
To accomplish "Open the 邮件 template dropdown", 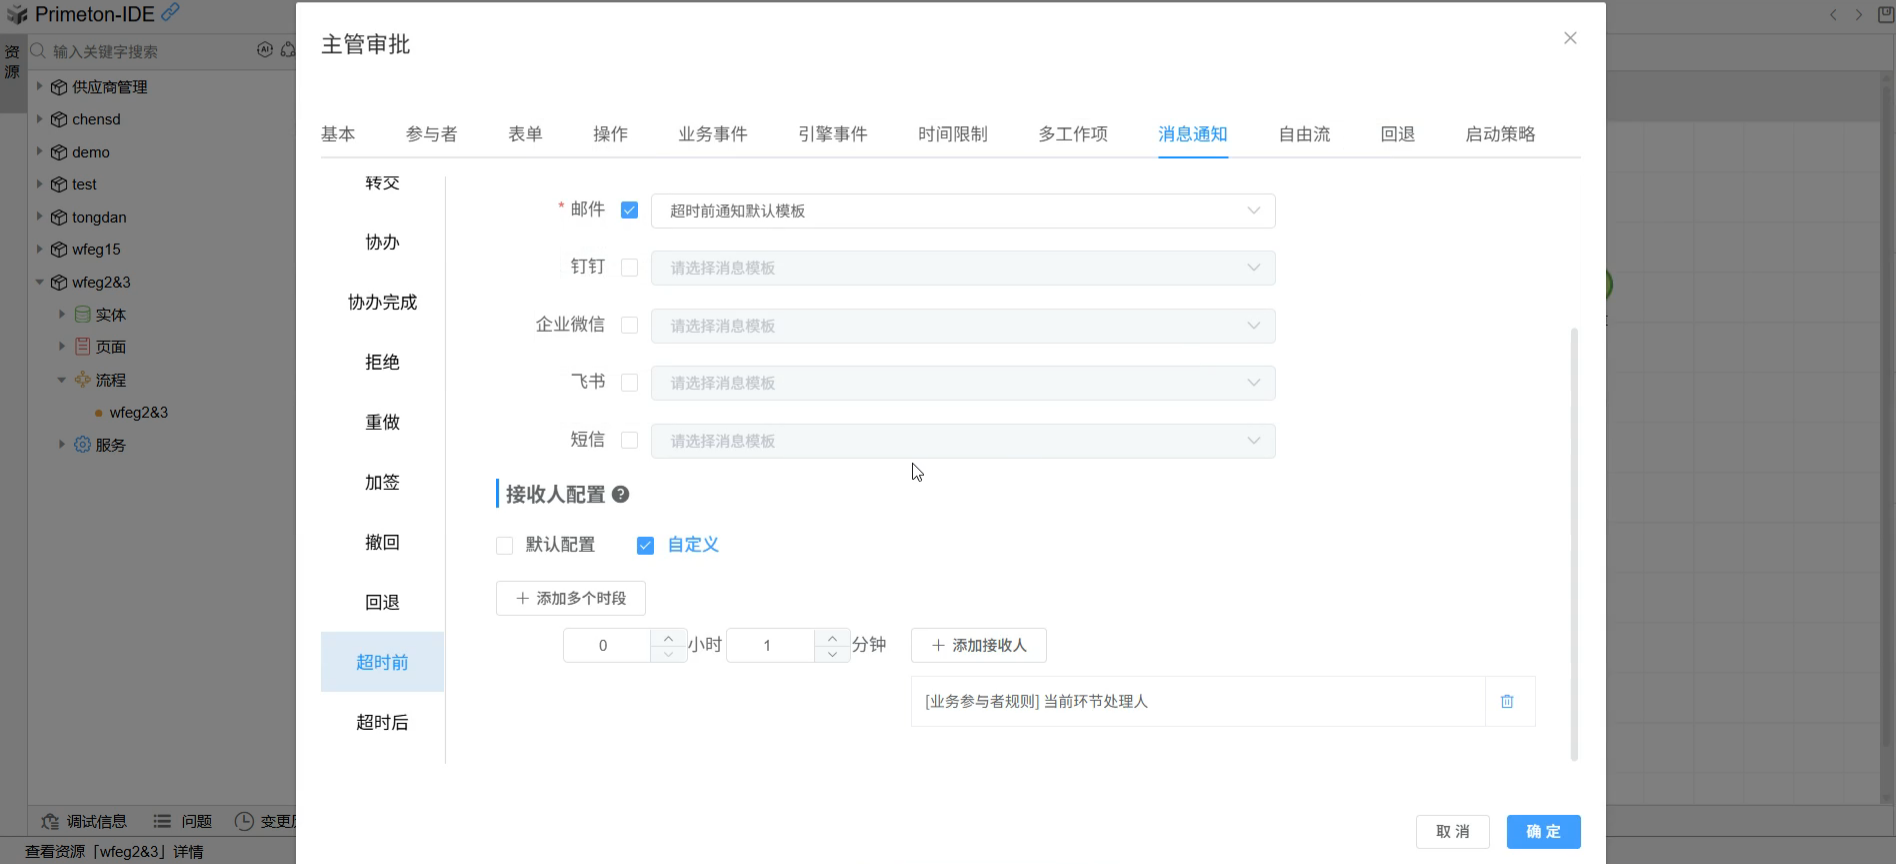I will pos(962,211).
